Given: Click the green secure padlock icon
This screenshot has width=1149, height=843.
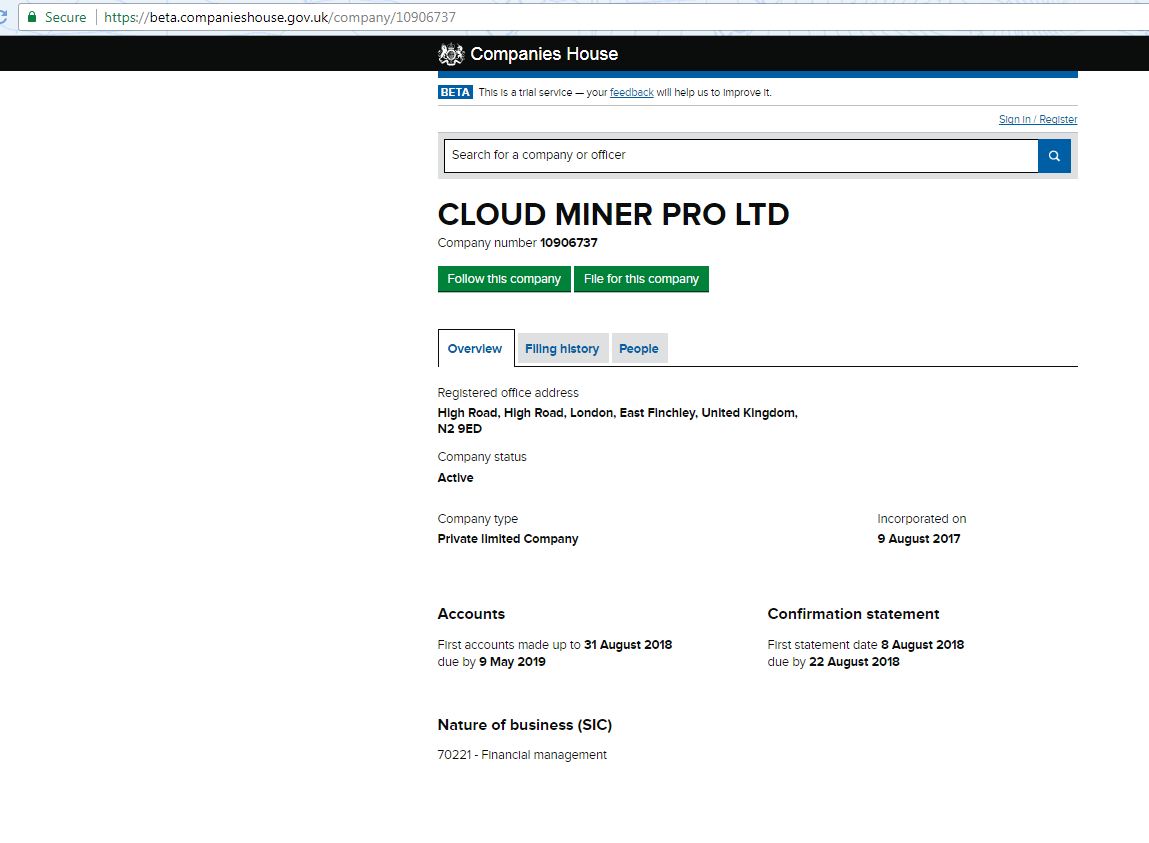Looking at the screenshot, I should pos(32,16).
